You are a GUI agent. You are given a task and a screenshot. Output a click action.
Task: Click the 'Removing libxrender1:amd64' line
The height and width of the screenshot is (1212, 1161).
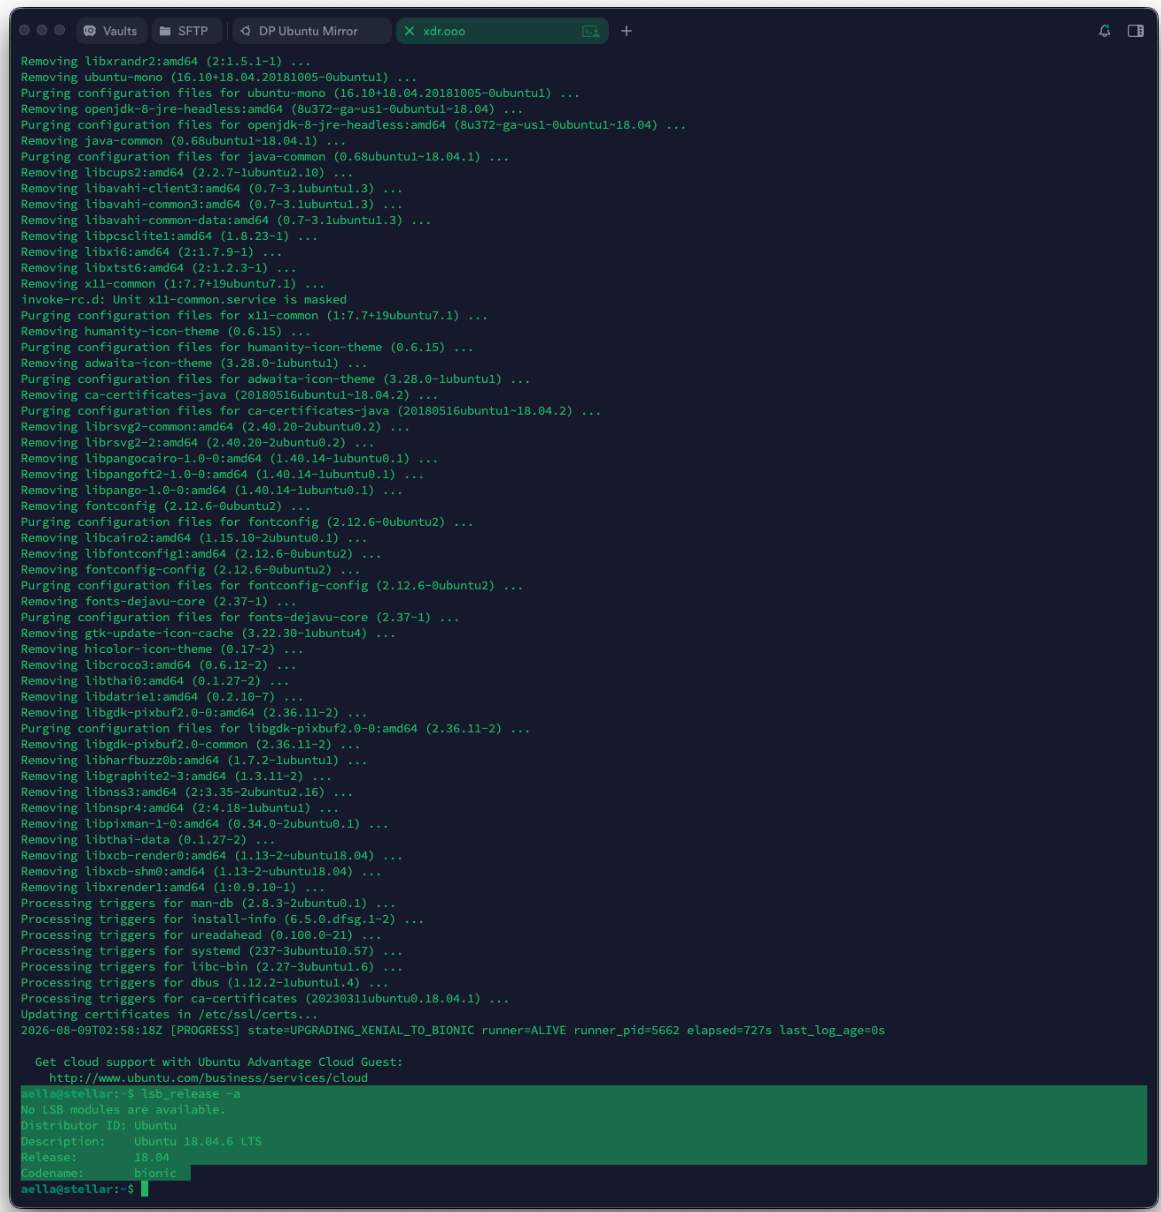click(173, 887)
